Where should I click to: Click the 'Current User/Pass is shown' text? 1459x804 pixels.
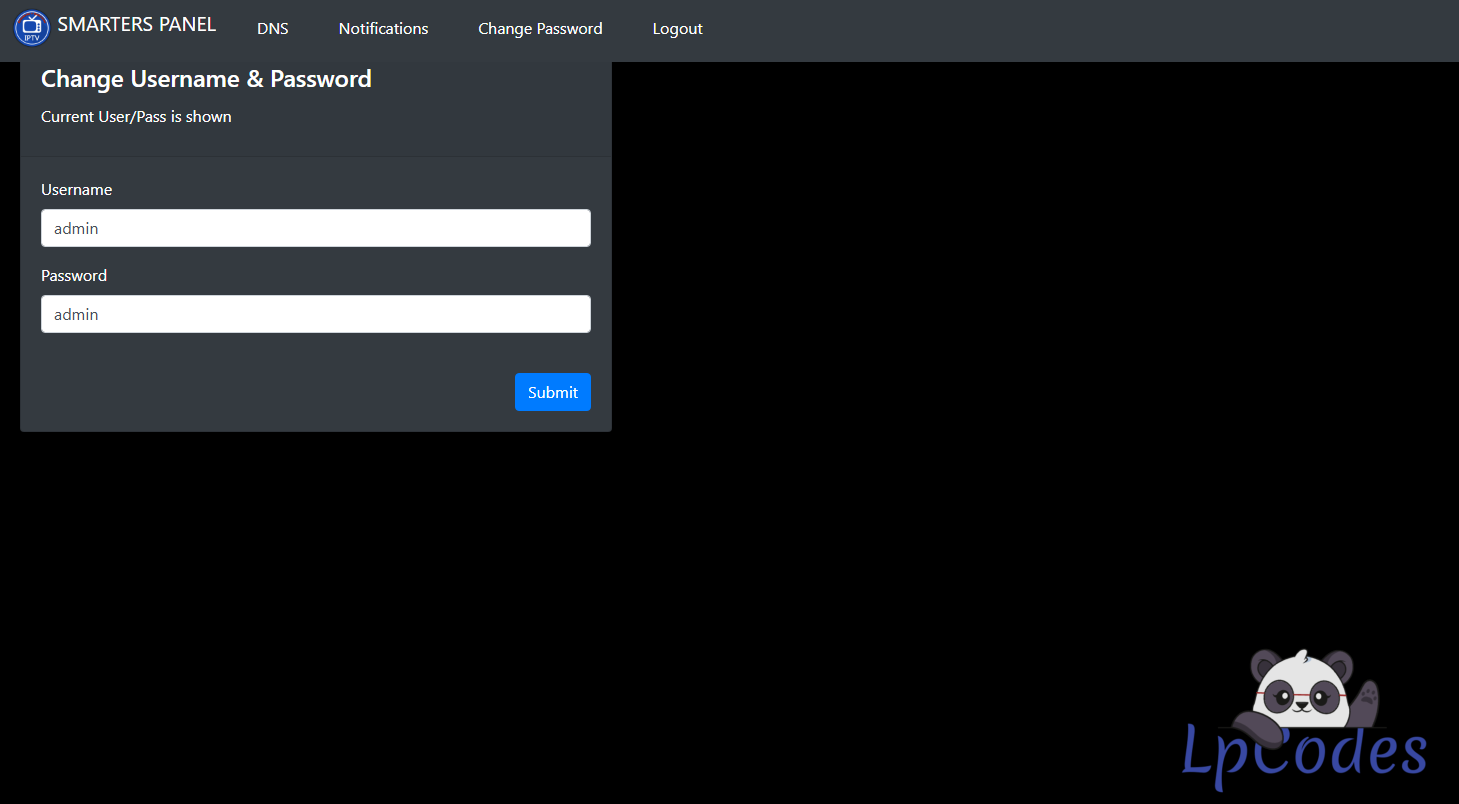[136, 117]
